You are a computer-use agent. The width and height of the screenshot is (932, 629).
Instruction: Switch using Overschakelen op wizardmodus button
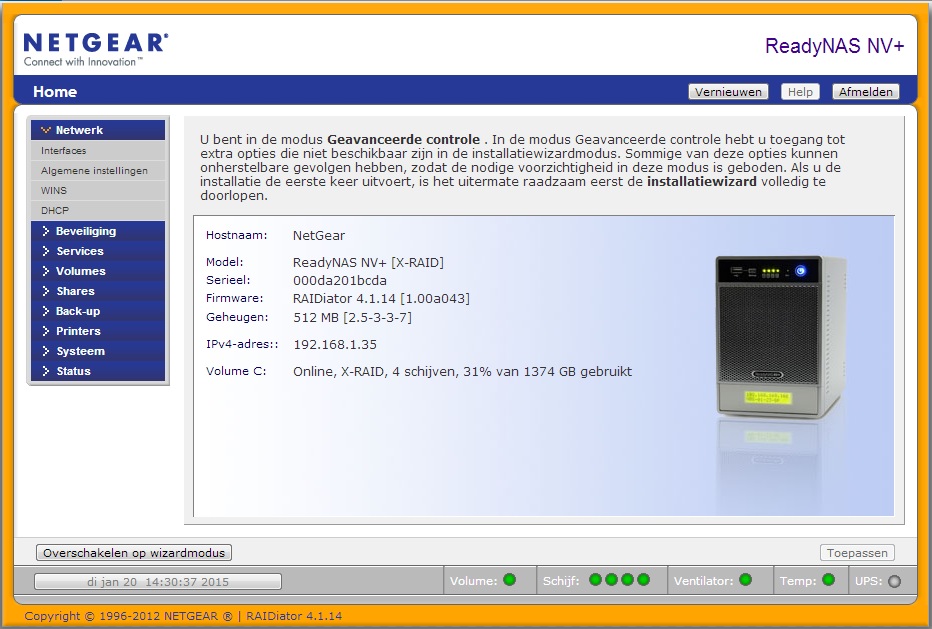pyautogui.click(x=134, y=553)
